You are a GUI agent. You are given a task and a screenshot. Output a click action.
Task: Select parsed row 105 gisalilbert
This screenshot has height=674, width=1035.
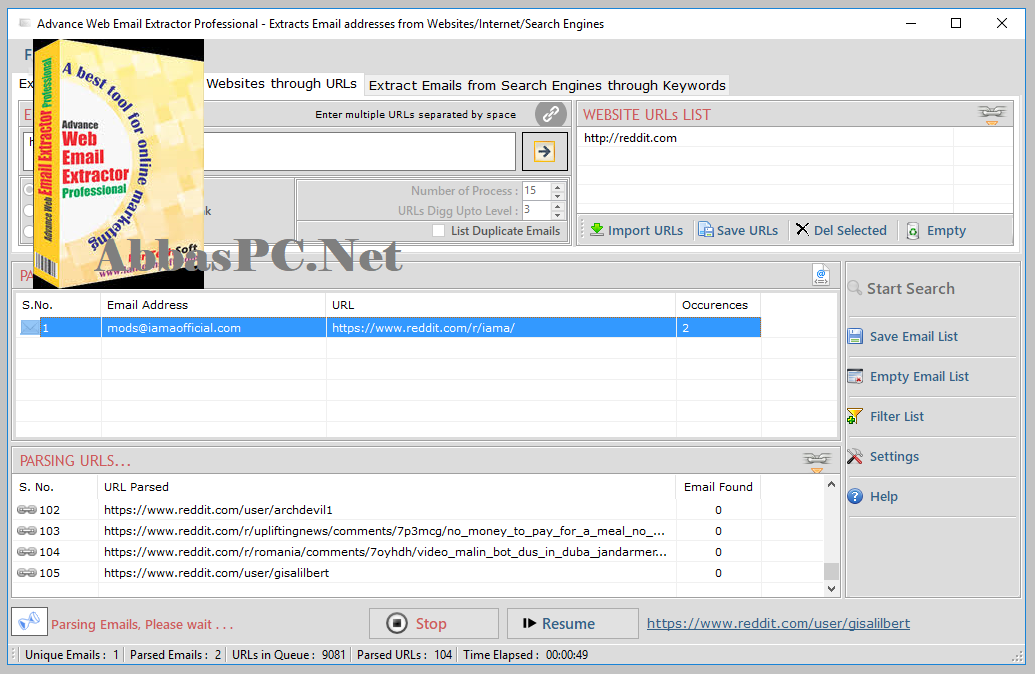click(x=387, y=573)
